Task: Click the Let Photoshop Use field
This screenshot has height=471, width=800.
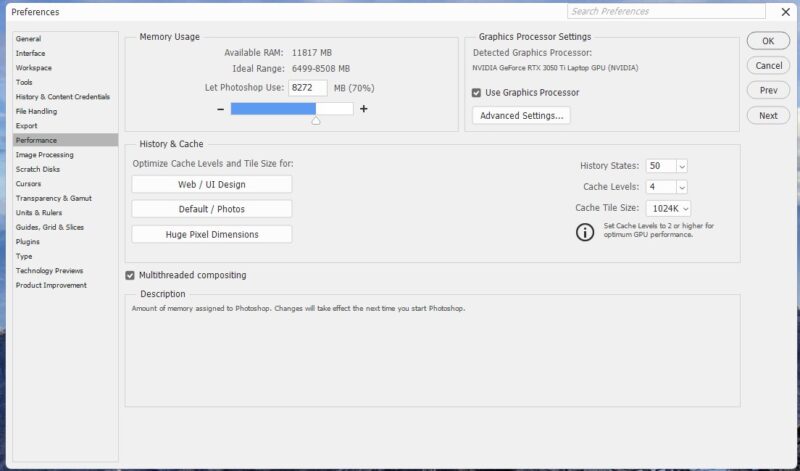Action: (x=308, y=88)
